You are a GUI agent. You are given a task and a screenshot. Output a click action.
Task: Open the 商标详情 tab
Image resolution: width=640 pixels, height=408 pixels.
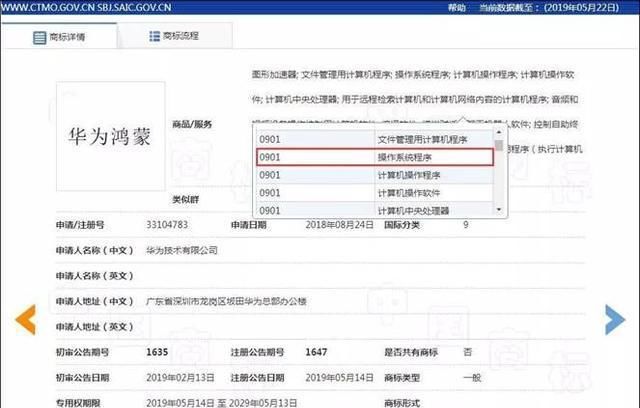[x=60, y=37]
